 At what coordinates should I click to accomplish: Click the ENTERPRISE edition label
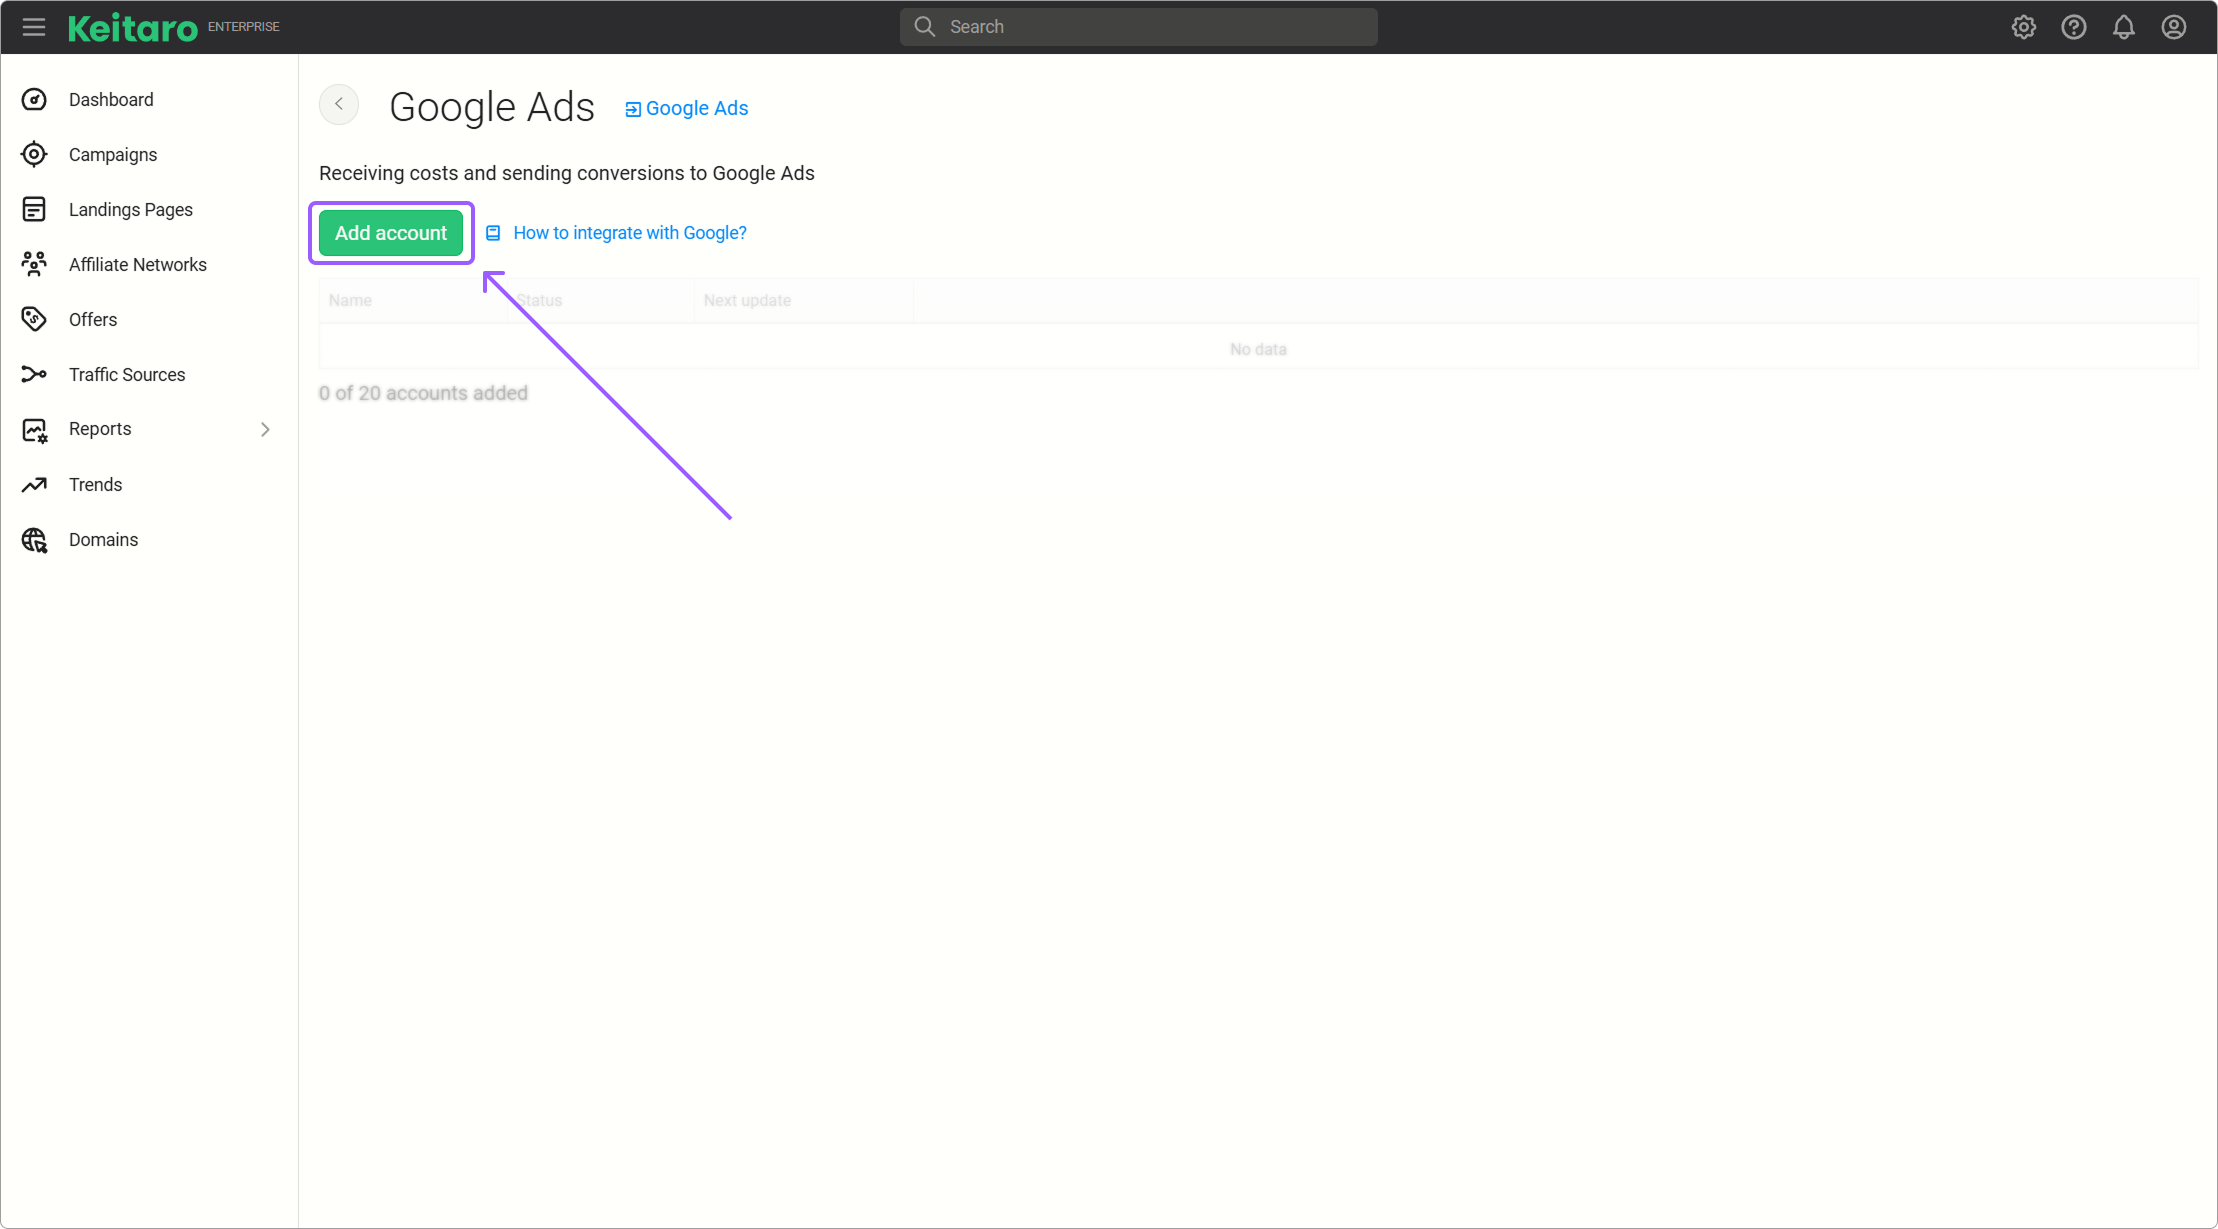pyautogui.click(x=244, y=27)
